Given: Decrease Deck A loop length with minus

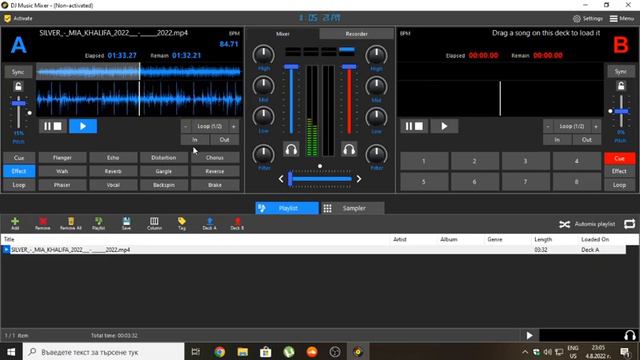Looking at the screenshot, I should click(x=186, y=127).
